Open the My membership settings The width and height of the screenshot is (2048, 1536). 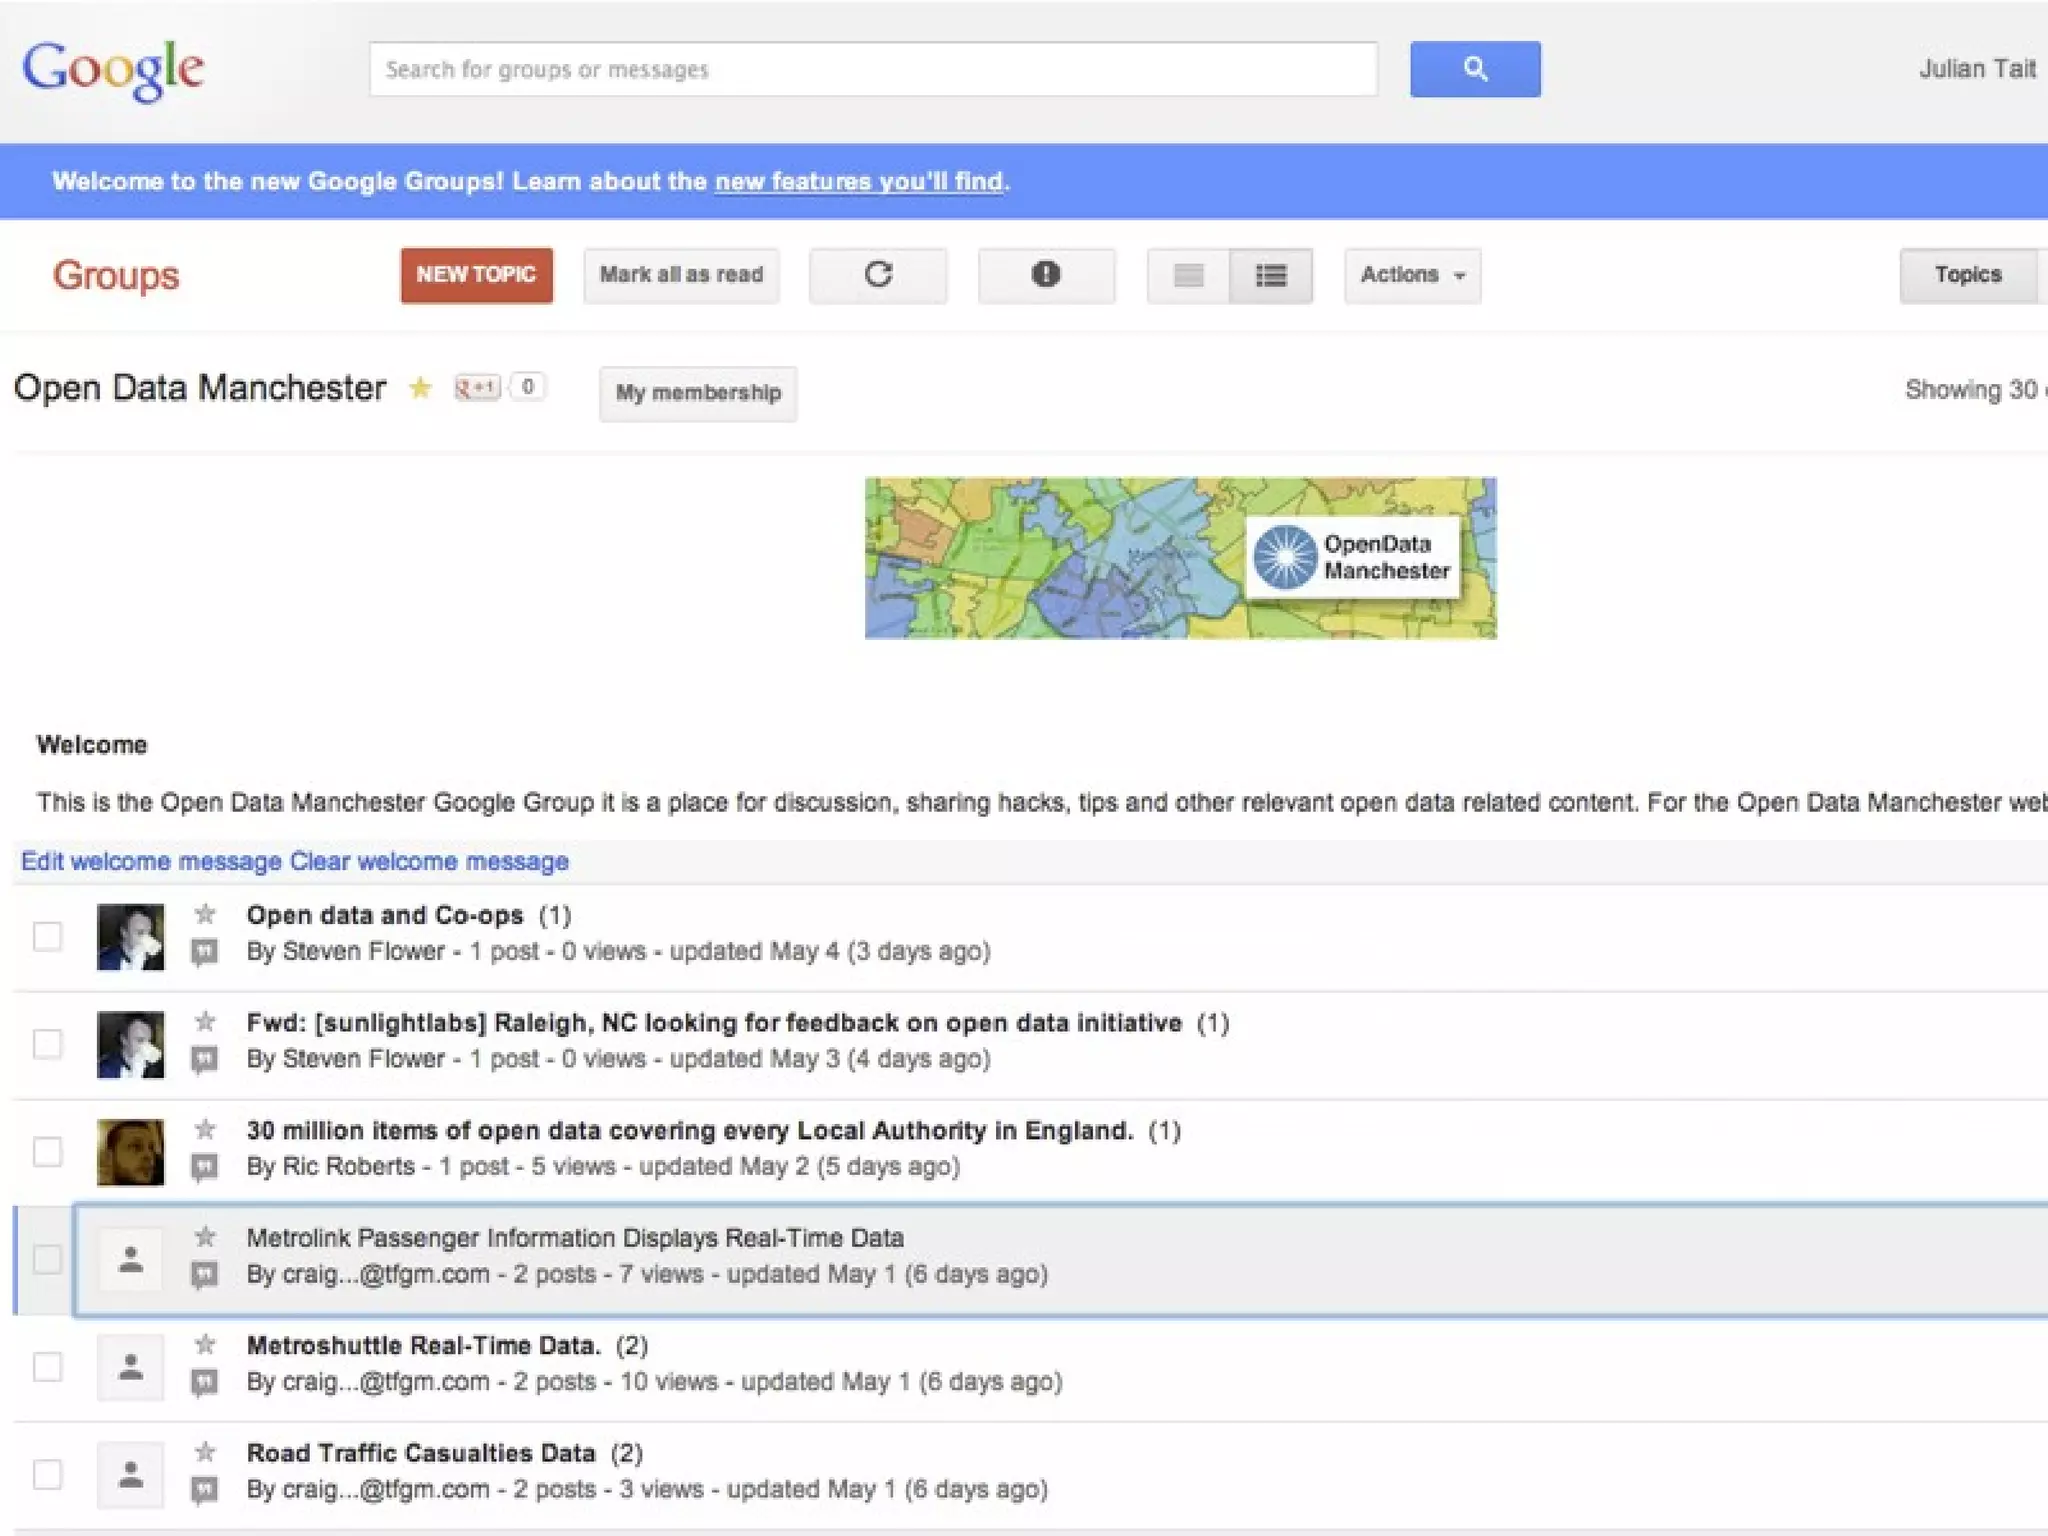697,393
